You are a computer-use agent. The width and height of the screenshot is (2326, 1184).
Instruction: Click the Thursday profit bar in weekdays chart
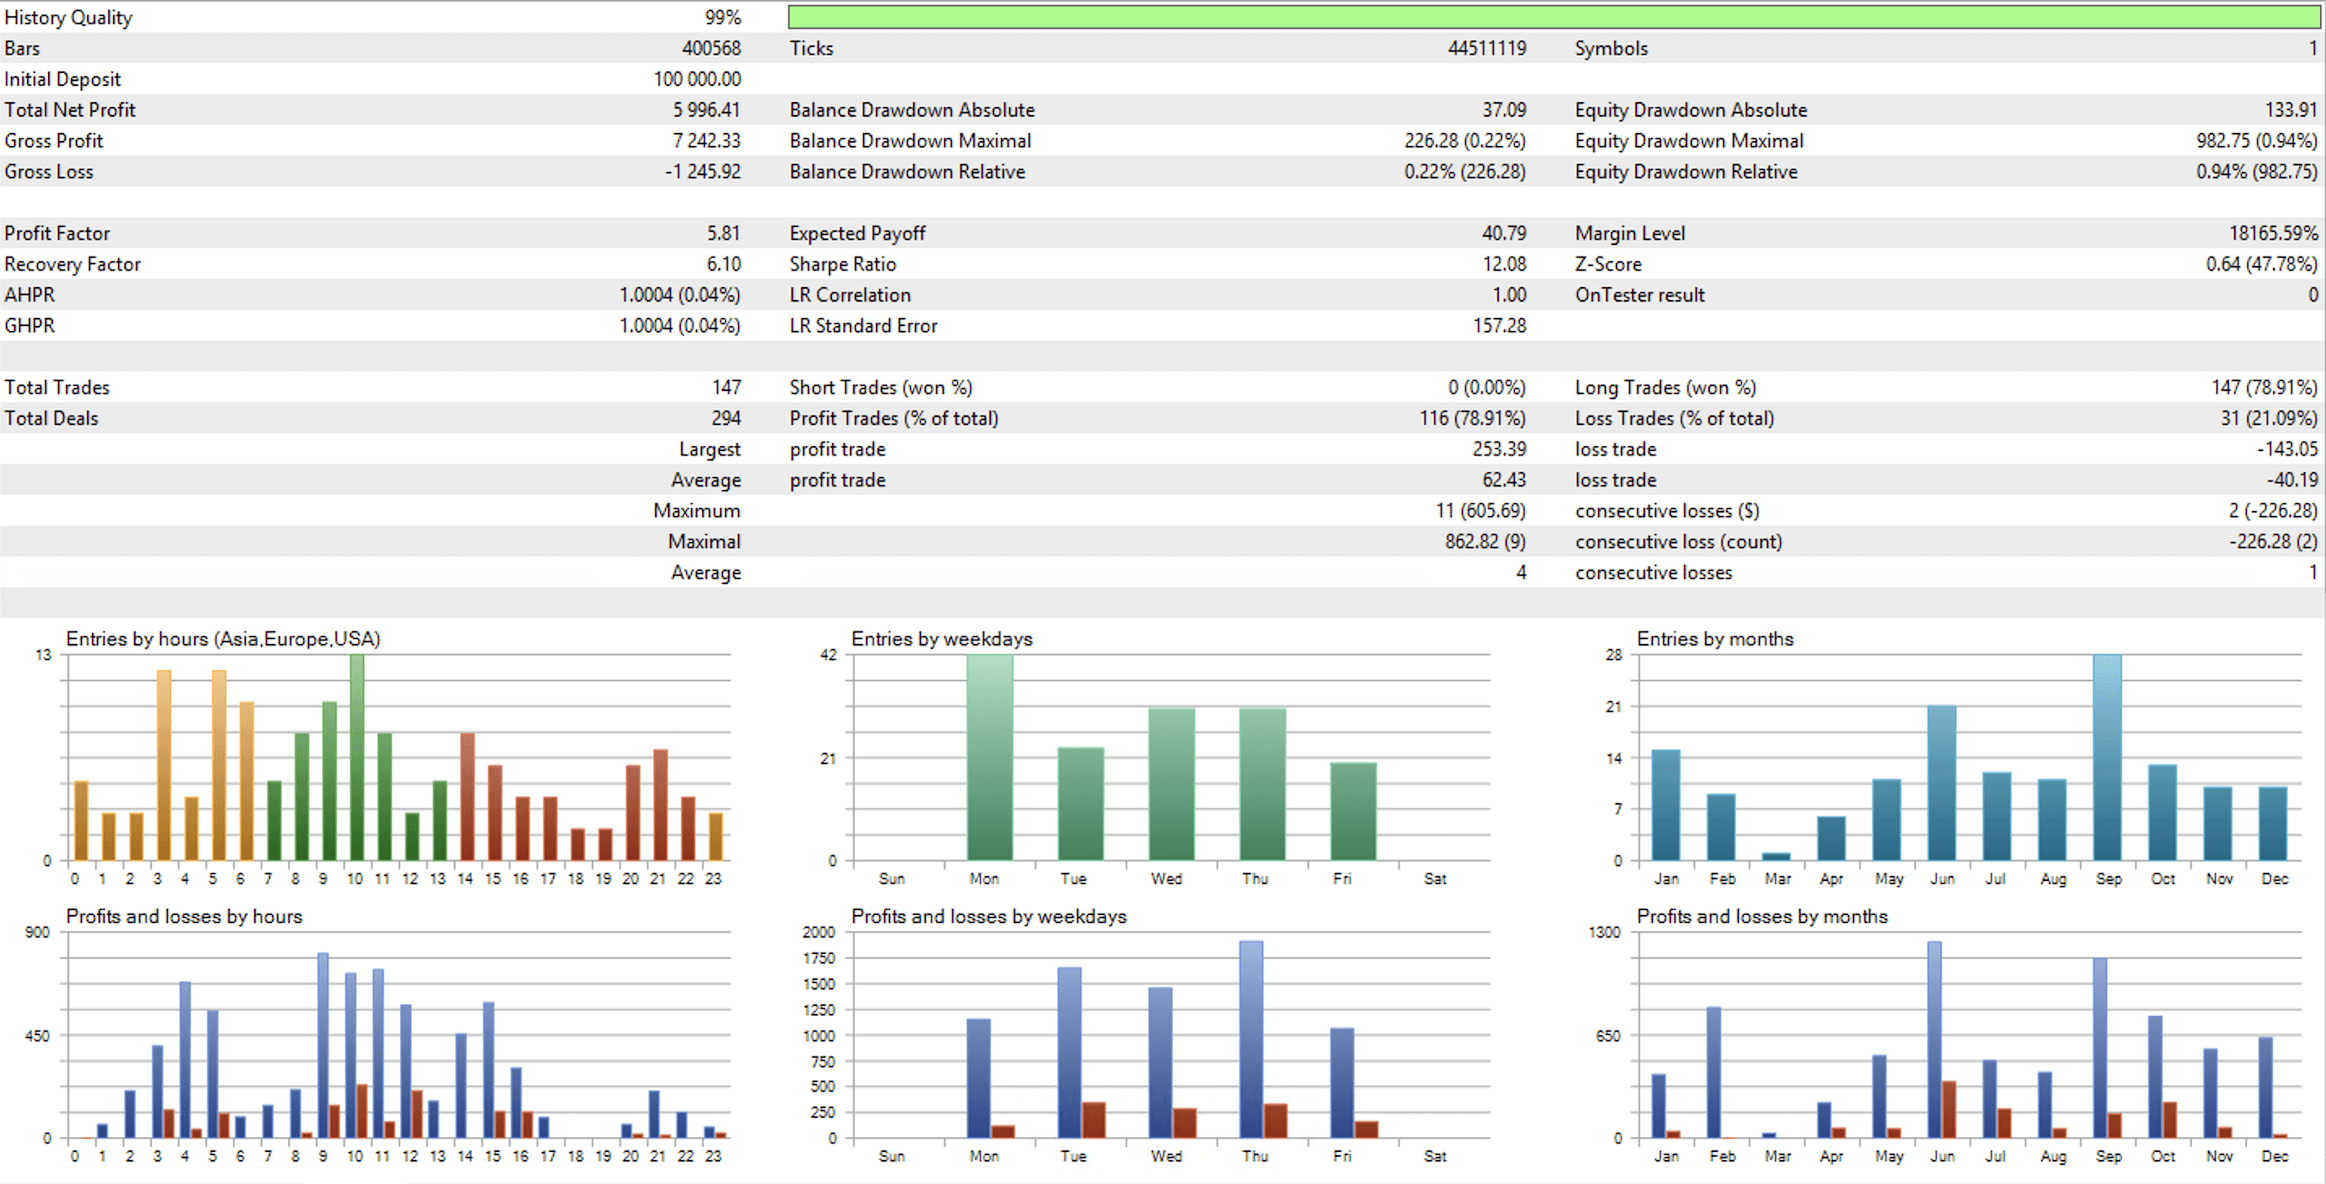coord(1250,1040)
